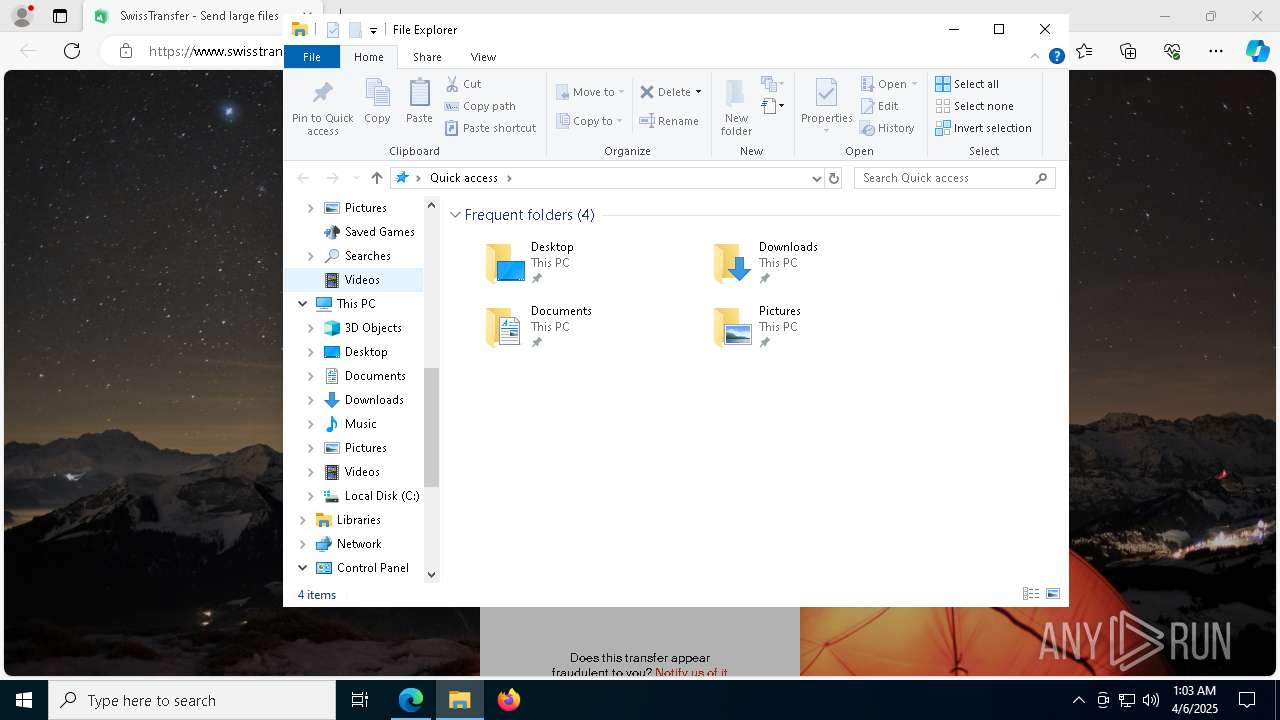Click navigation pane scrollbar down arrow
This screenshot has width=1280, height=720.
432,574
